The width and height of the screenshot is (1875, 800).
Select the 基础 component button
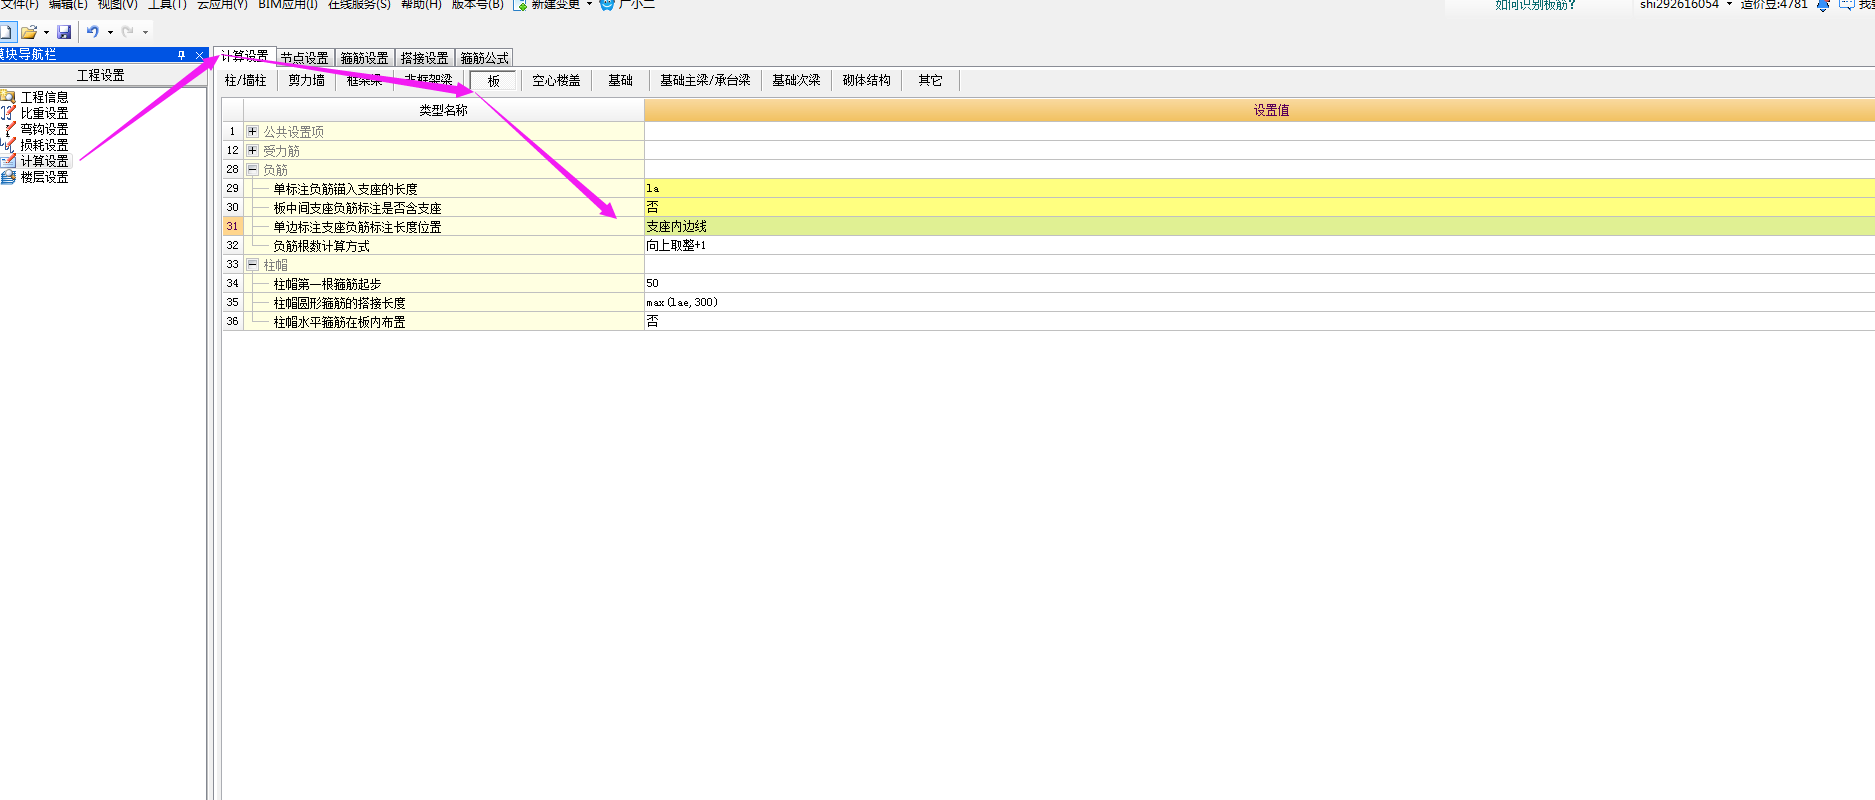click(x=620, y=80)
